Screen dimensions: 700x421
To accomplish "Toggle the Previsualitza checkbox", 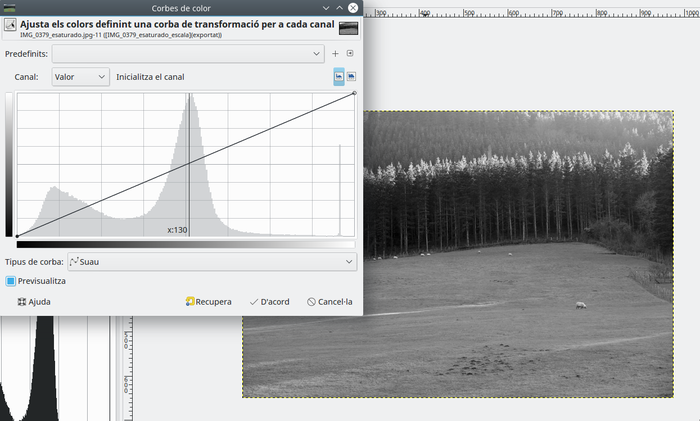I will click(x=11, y=281).
